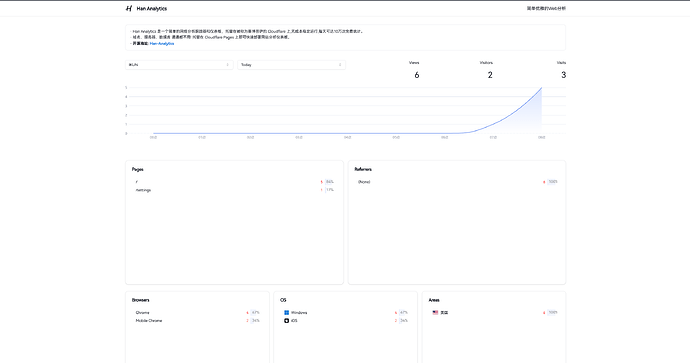Click the Views count of 6
This screenshot has height=363, width=690.
(x=417, y=75)
